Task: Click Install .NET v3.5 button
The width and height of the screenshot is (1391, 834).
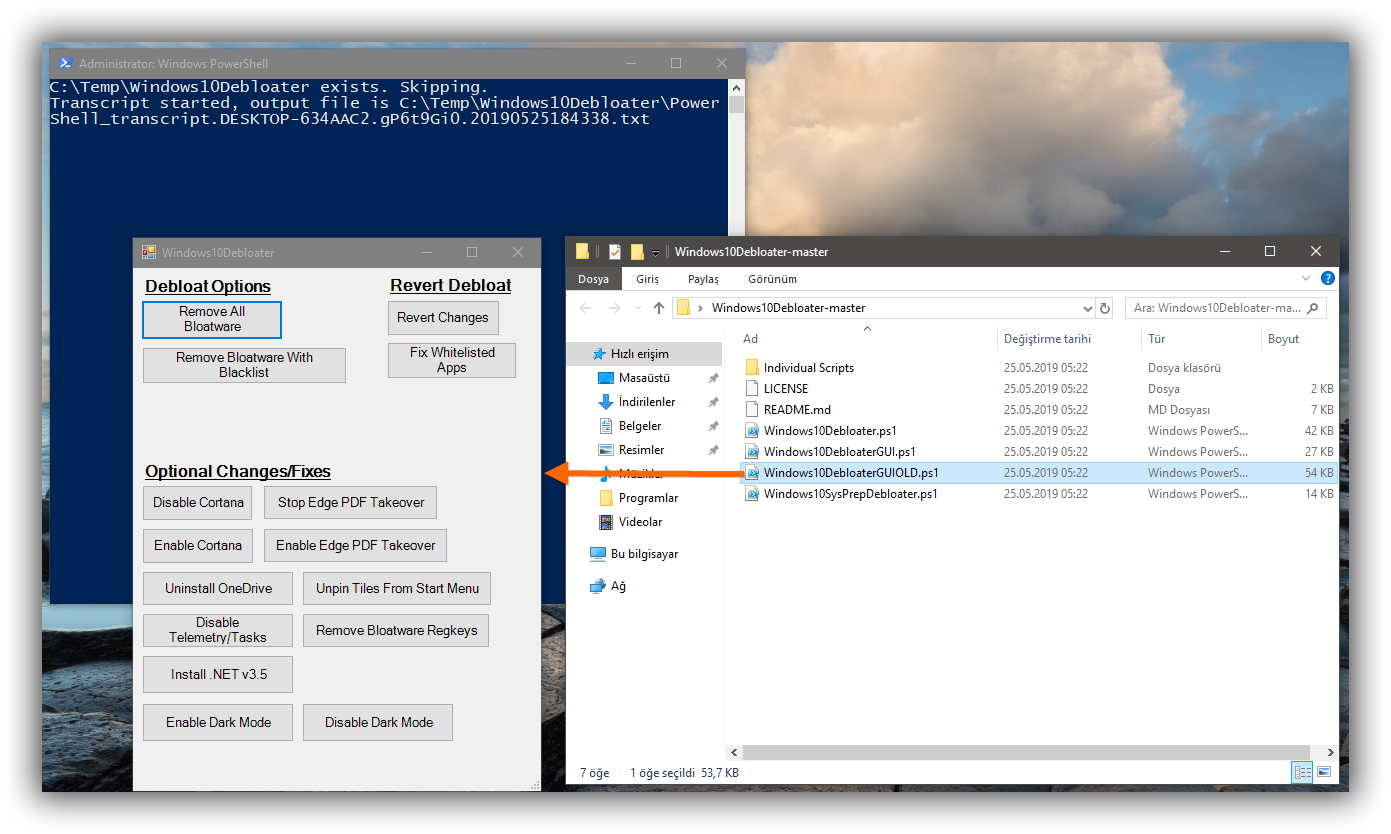Action: point(218,674)
